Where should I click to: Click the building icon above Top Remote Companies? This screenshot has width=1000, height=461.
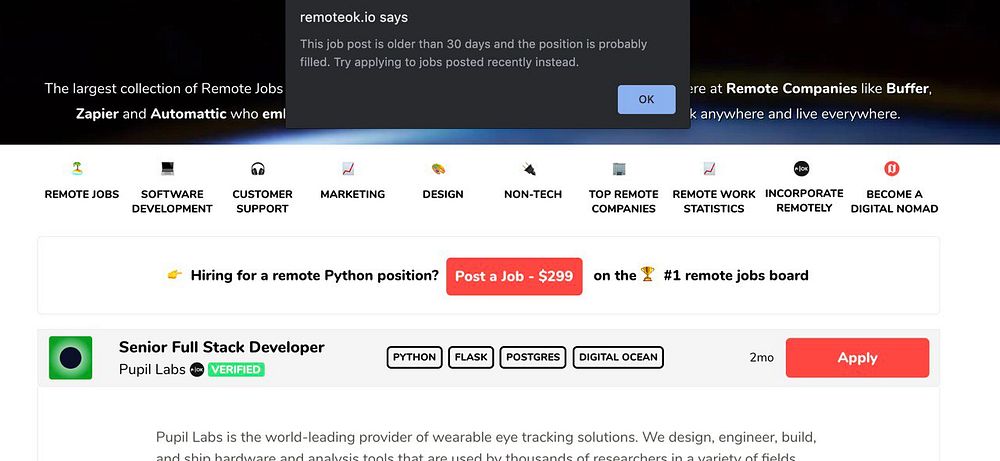coord(619,169)
